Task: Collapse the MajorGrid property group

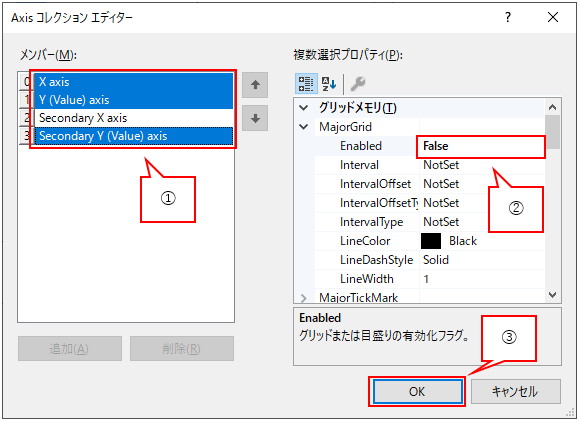Action: pos(303,127)
